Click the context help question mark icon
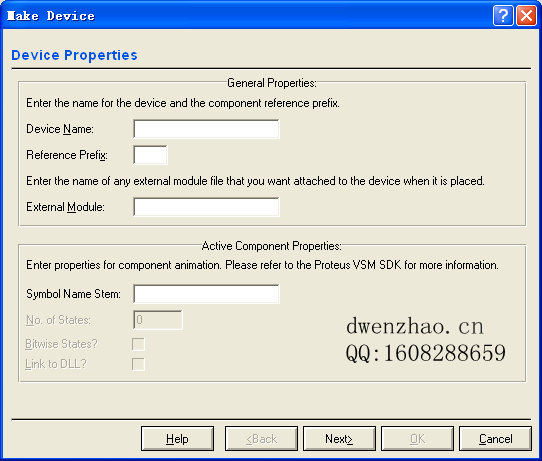The height and width of the screenshot is (461, 542). click(x=503, y=16)
